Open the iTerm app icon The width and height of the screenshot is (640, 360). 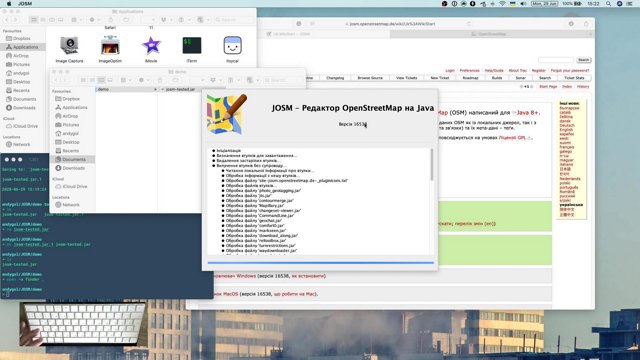click(x=191, y=45)
